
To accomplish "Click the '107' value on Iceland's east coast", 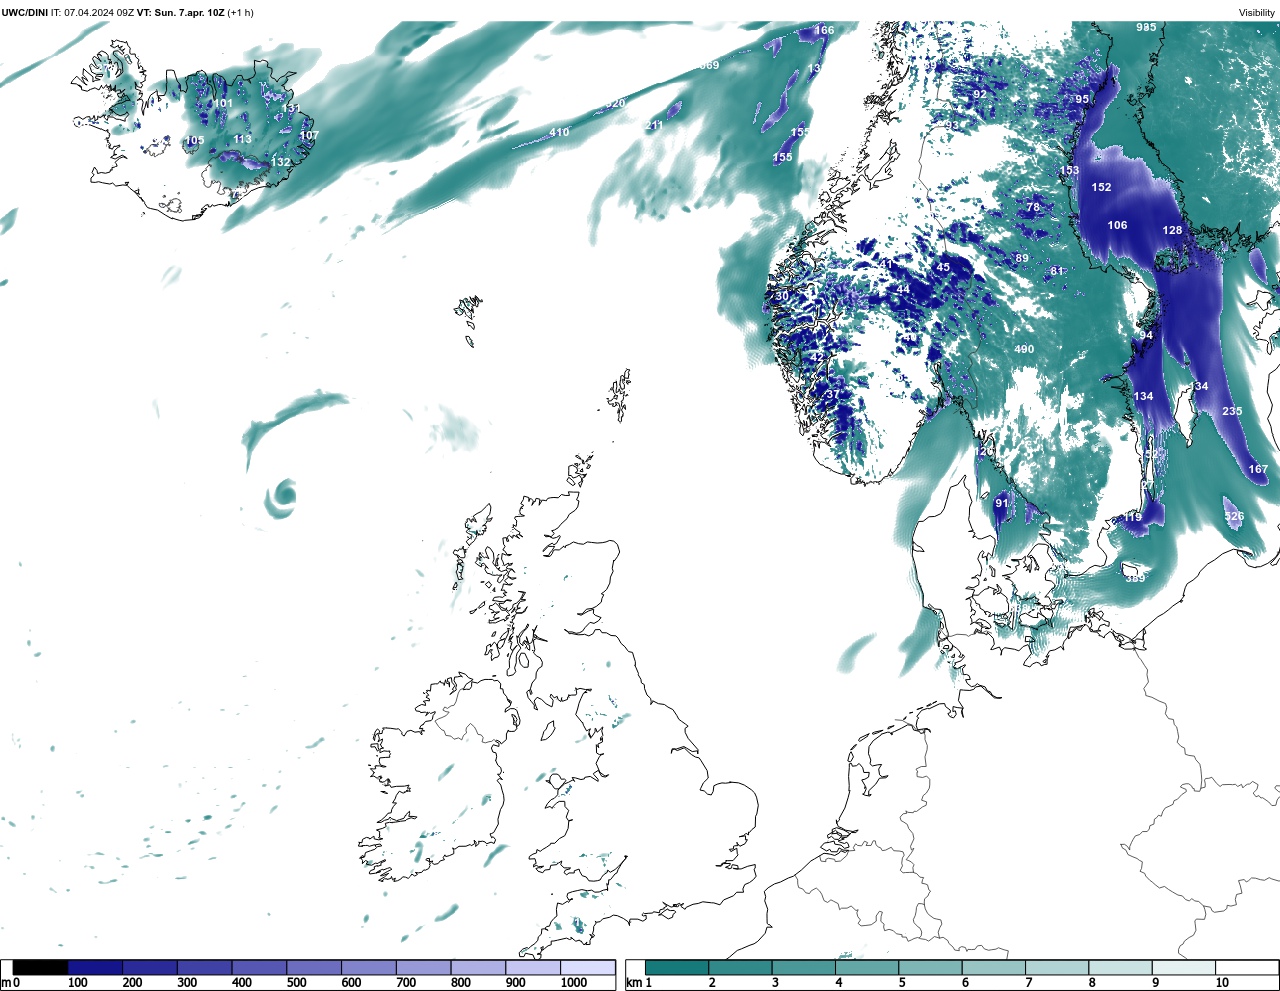I will pos(310,136).
